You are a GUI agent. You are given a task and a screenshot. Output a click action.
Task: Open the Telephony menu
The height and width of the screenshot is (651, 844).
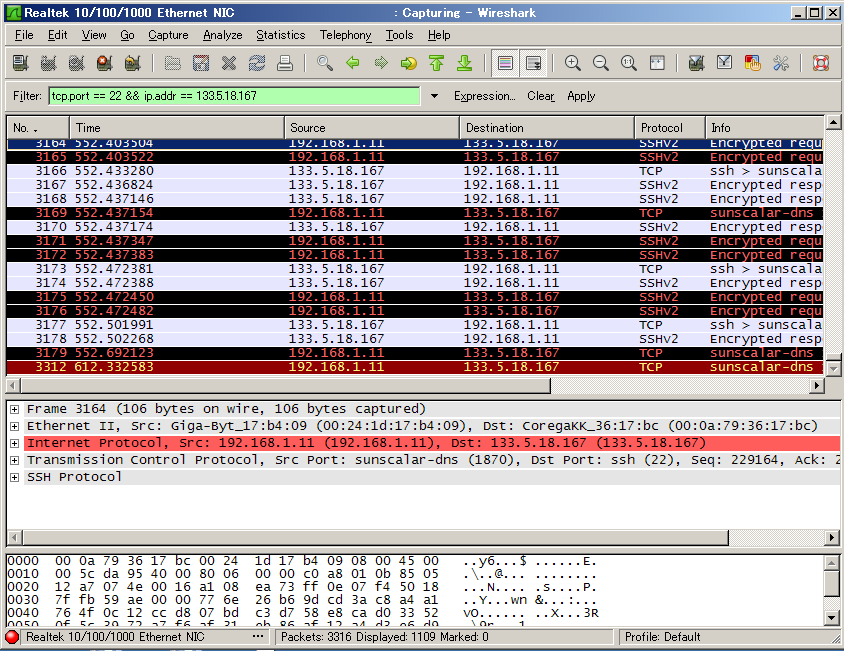(x=346, y=35)
